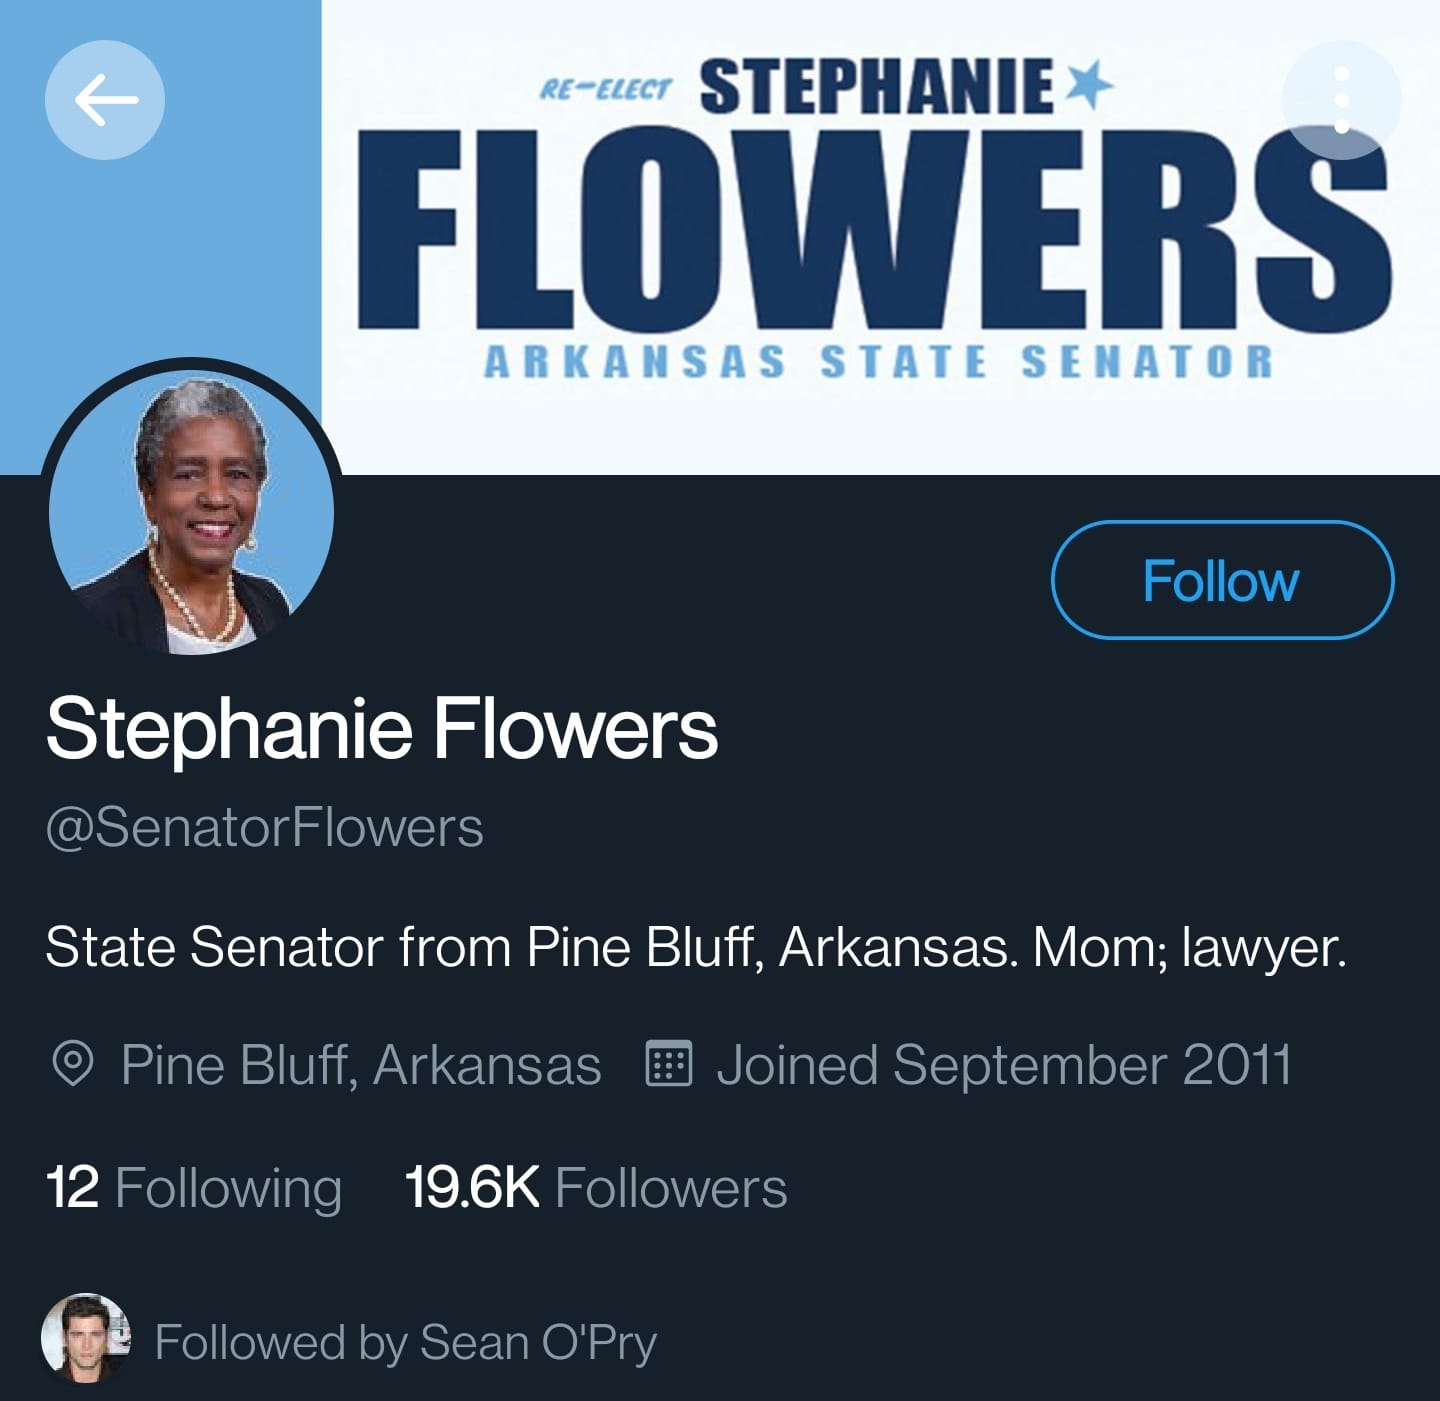Open Sean O'Pry's small avatar
Viewport: 1440px width, 1401px height.
[86, 1338]
